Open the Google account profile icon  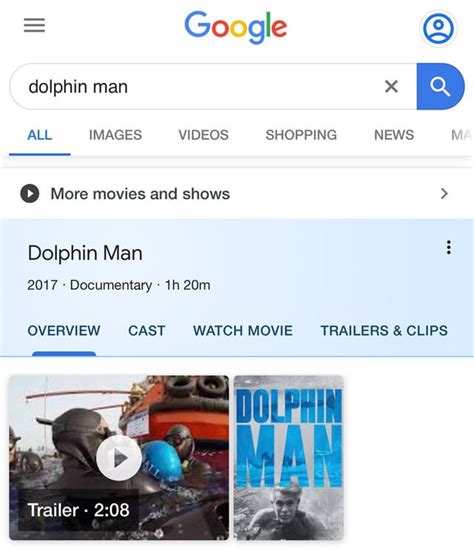point(438,28)
